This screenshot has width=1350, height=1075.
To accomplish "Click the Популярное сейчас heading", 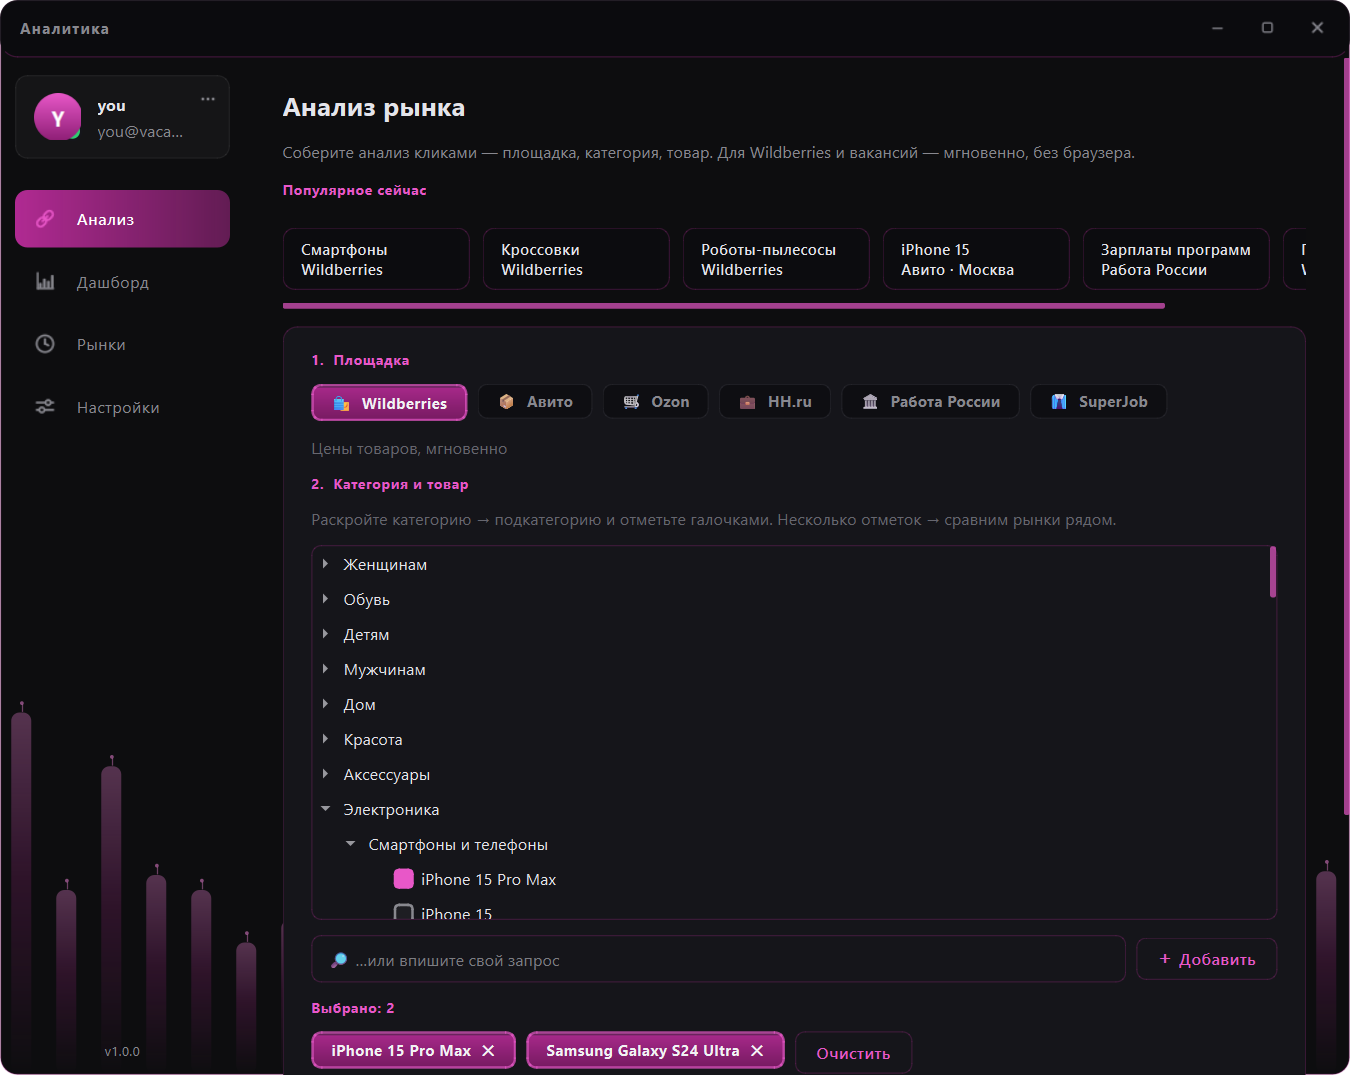I will pos(355,190).
